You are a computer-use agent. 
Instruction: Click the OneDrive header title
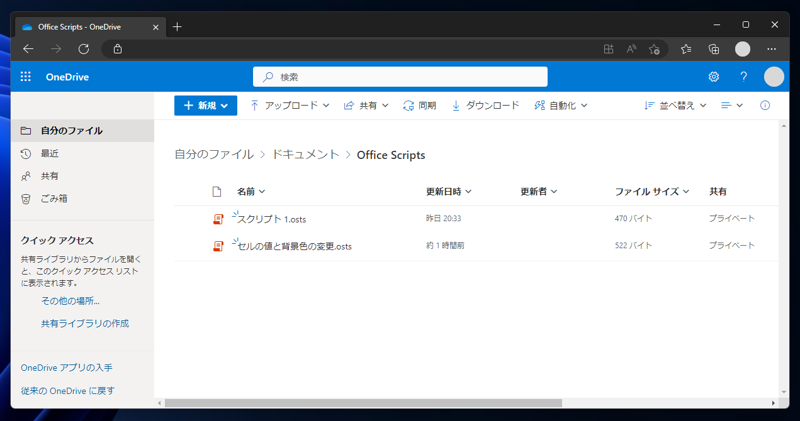coord(67,77)
